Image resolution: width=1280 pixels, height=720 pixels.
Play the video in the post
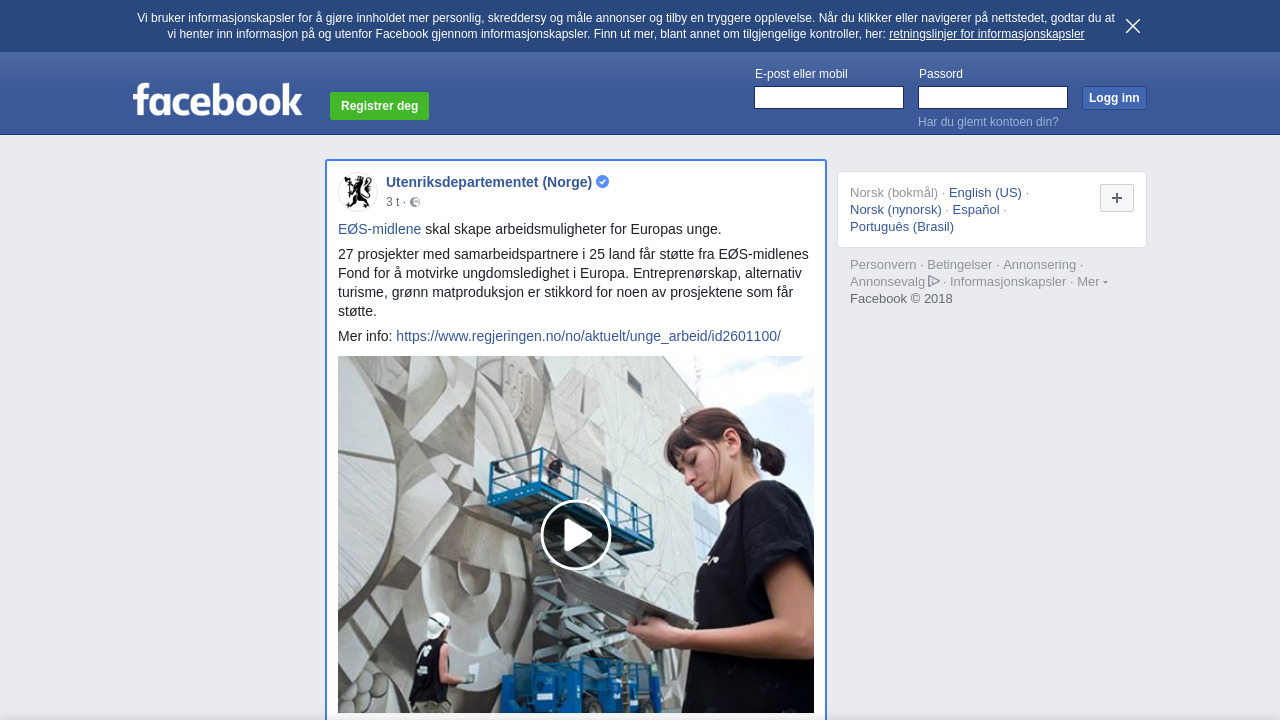[576, 535]
